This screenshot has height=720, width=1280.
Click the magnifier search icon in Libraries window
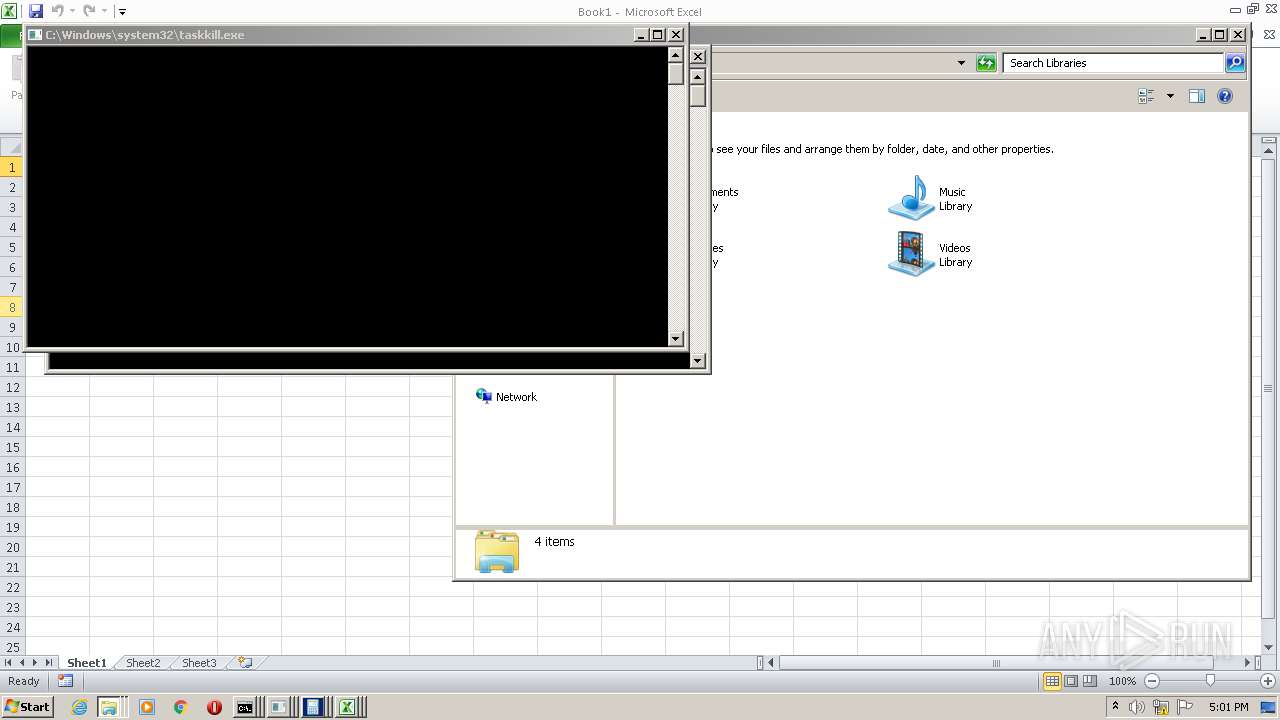[1235, 63]
